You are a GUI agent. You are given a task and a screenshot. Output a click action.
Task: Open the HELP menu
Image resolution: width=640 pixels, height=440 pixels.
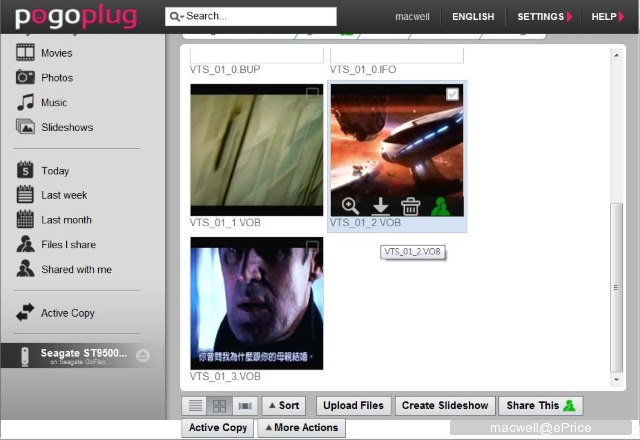tap(607, 17)
